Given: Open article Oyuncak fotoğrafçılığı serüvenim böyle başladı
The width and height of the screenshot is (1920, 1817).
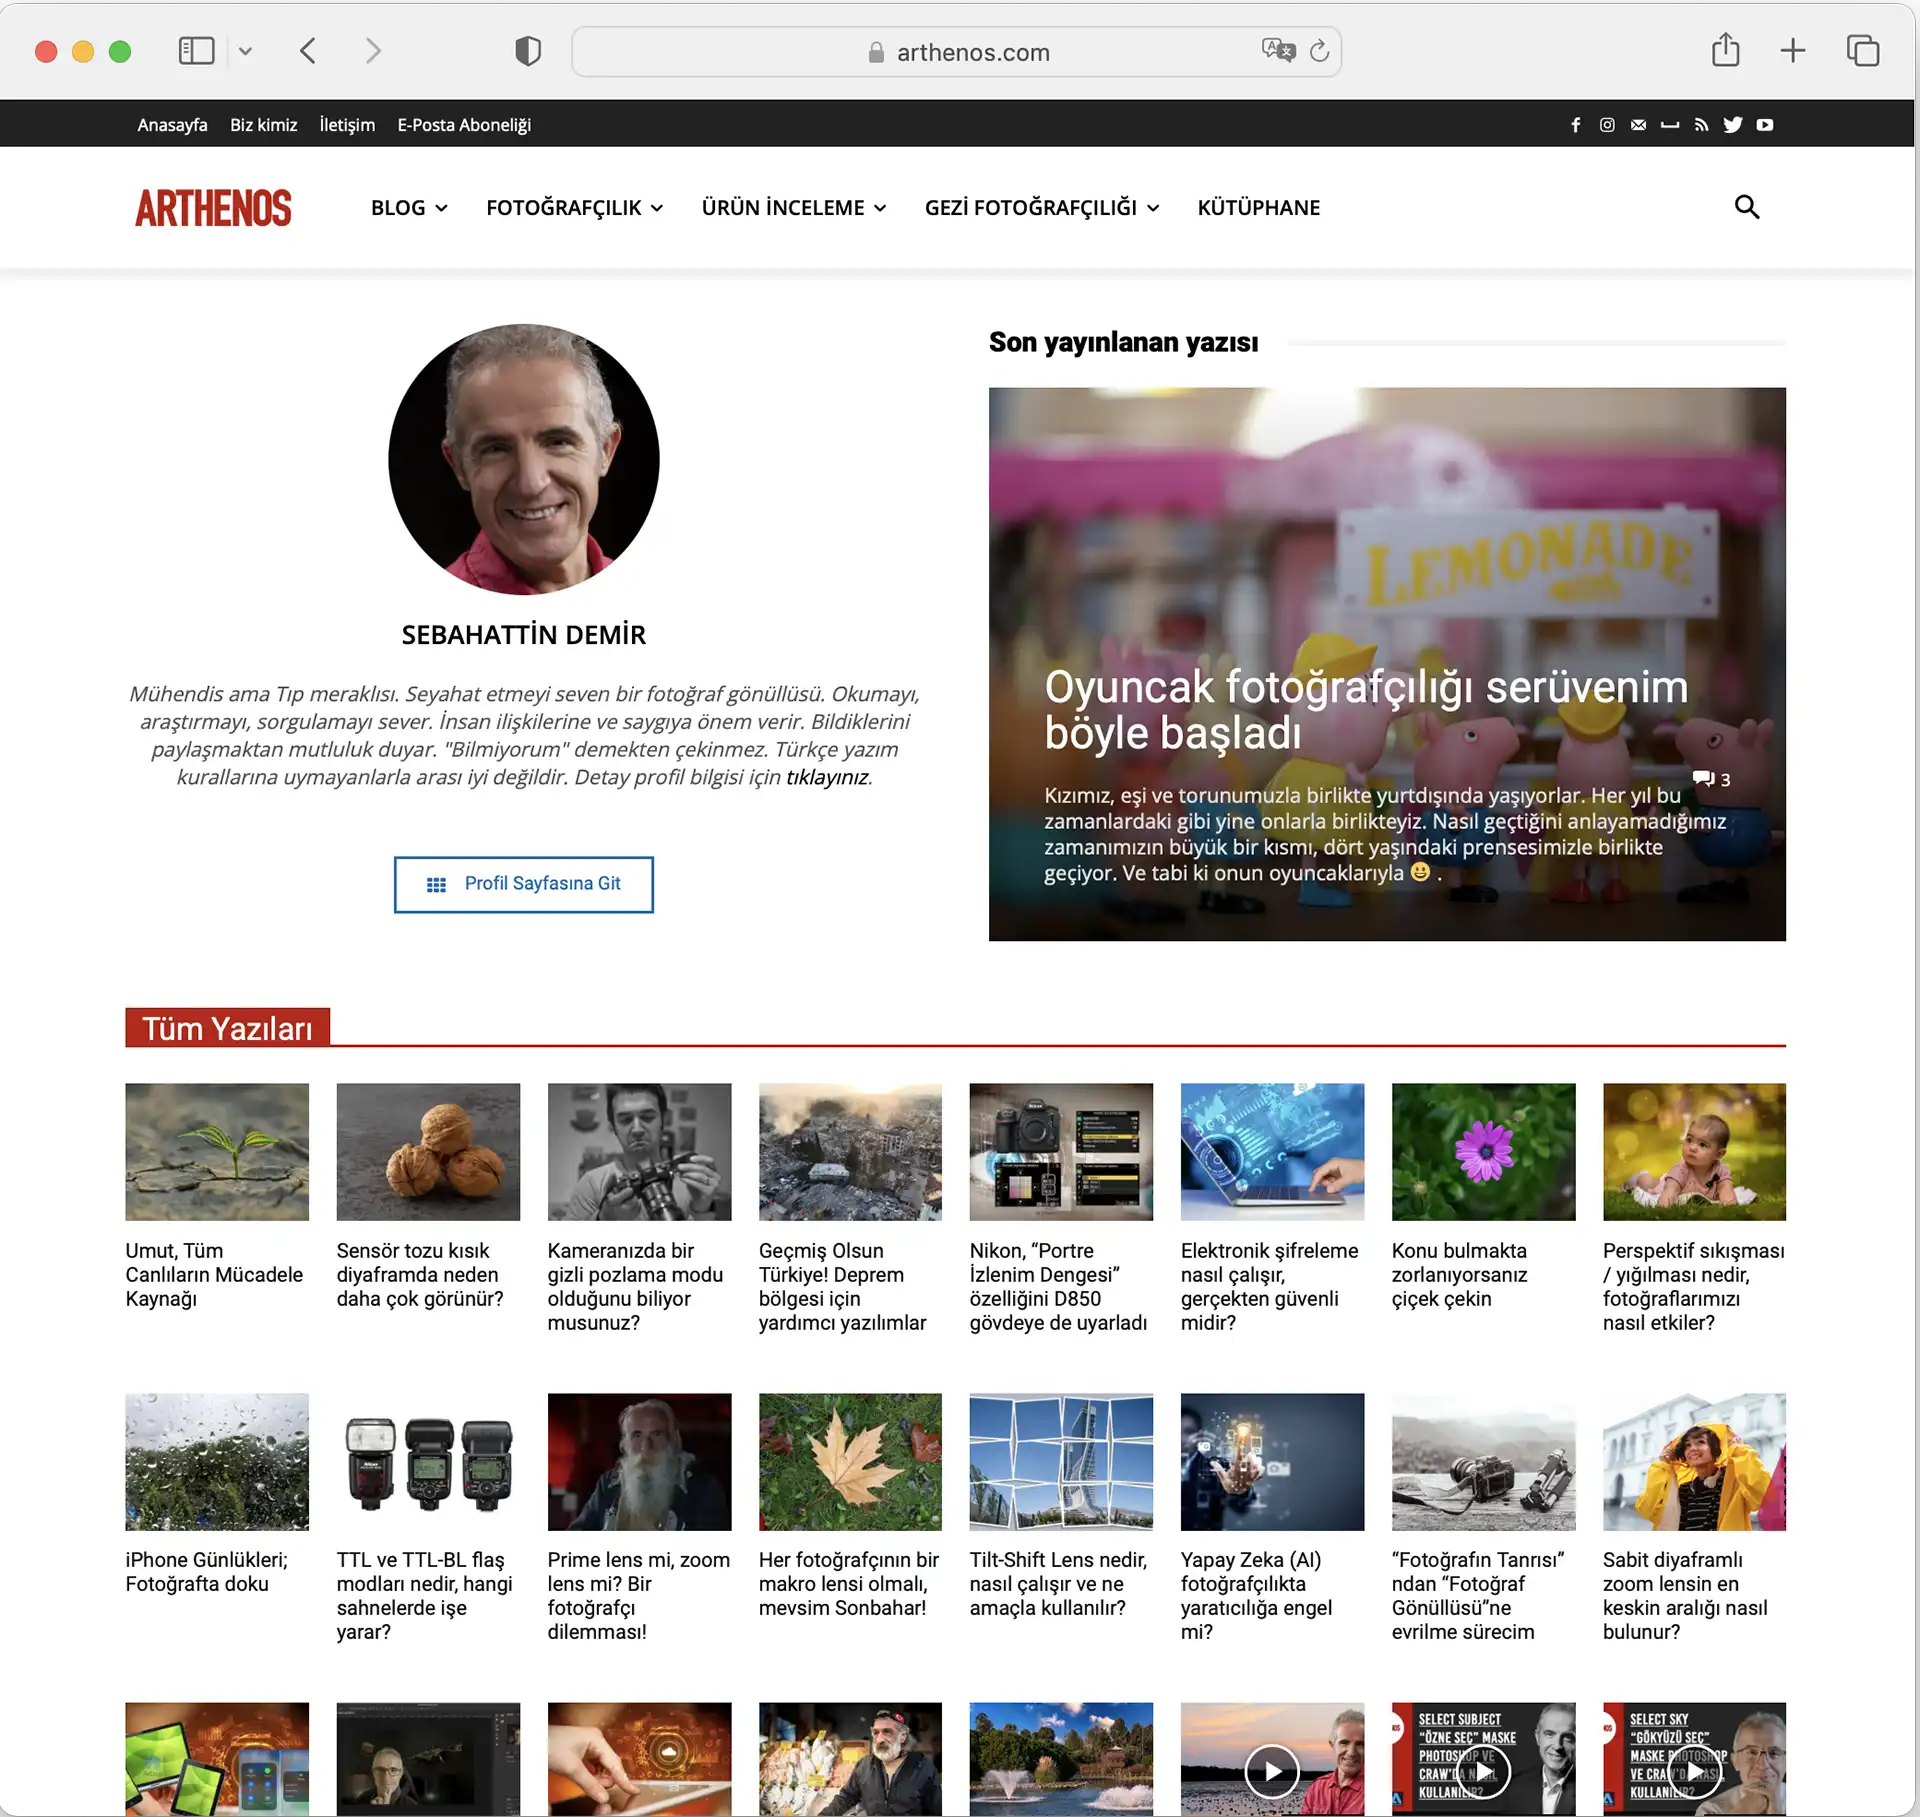Looking at the screenshot, I should pyautogui.click(x=1366, y=709).
